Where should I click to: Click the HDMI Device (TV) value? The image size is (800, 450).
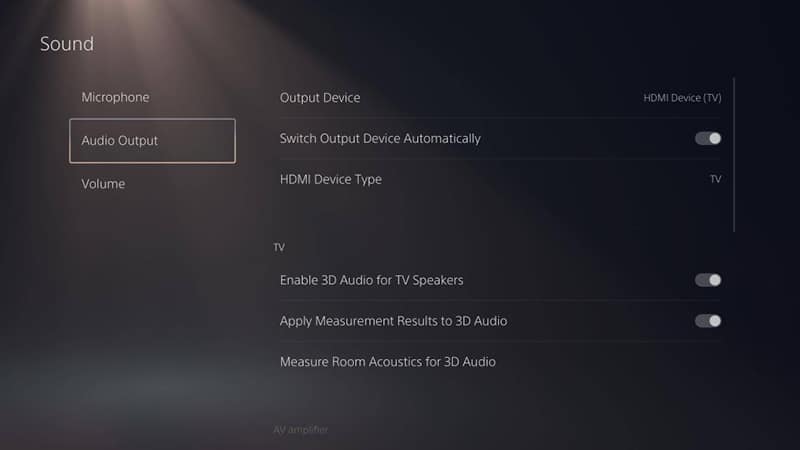click(682, 97)
